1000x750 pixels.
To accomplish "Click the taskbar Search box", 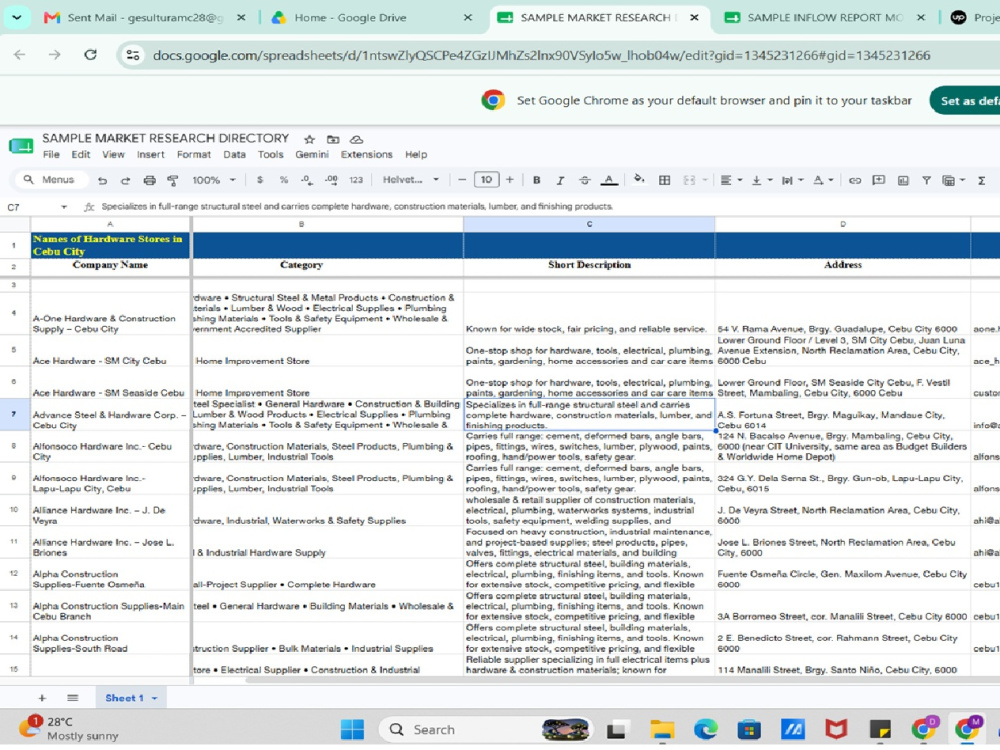I will (485, 729).
